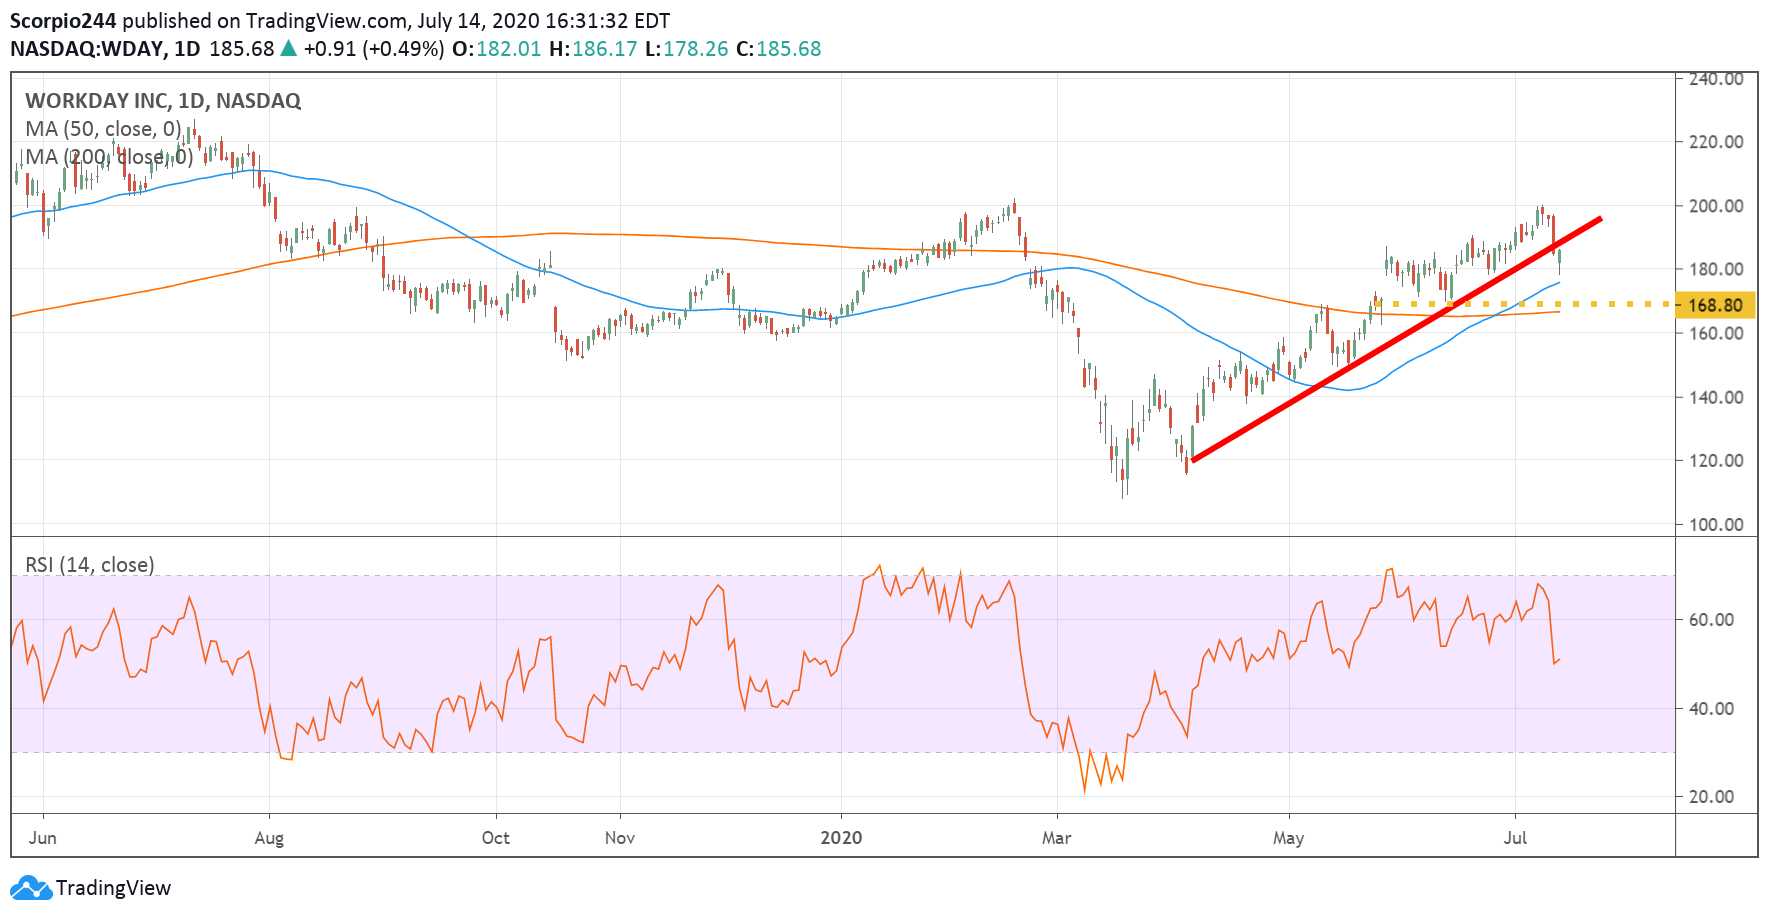Click the 160.00 price axis label

(1716, 333)
